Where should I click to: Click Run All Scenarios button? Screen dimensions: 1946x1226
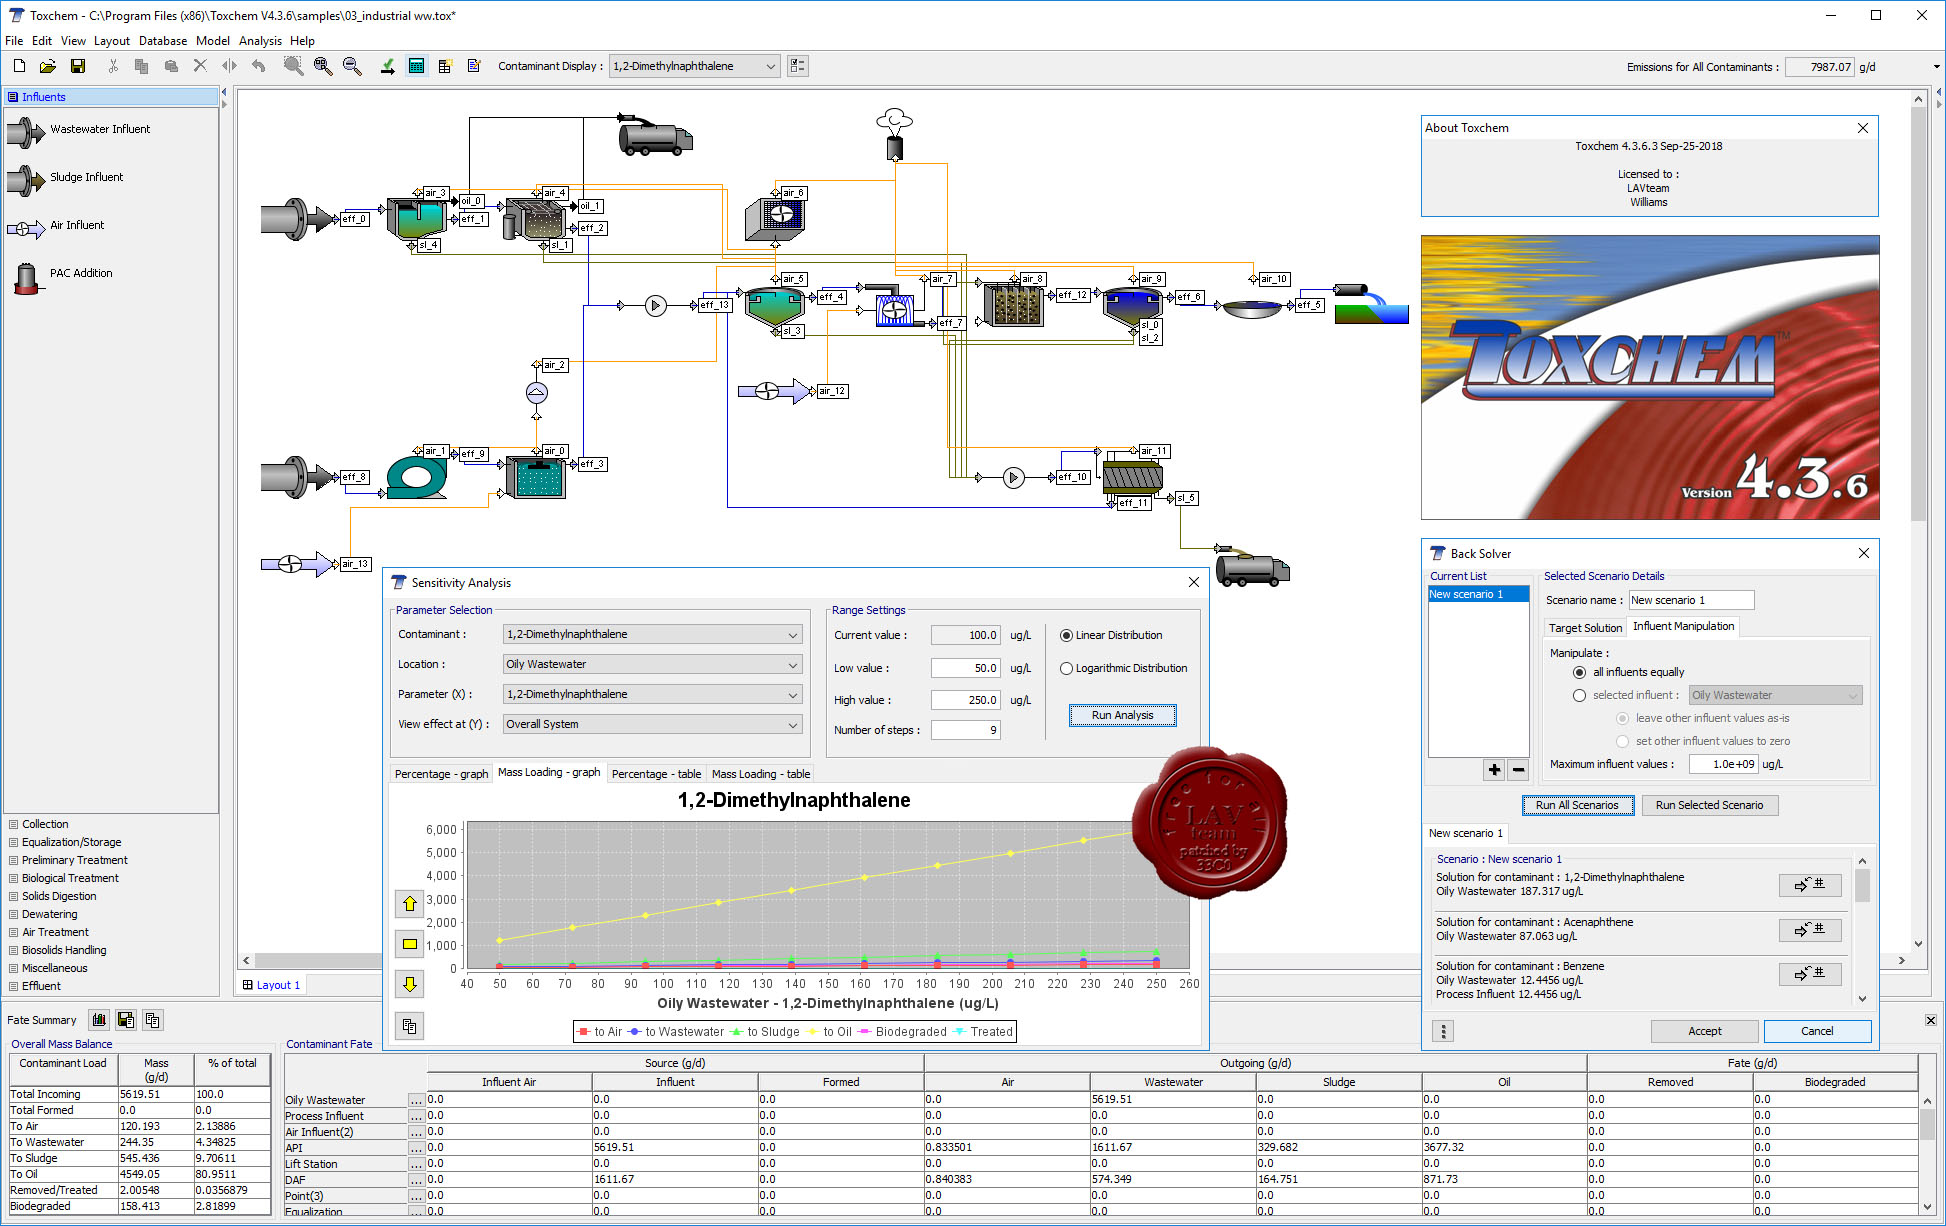pyautogui.click(x=1577, y=806)
